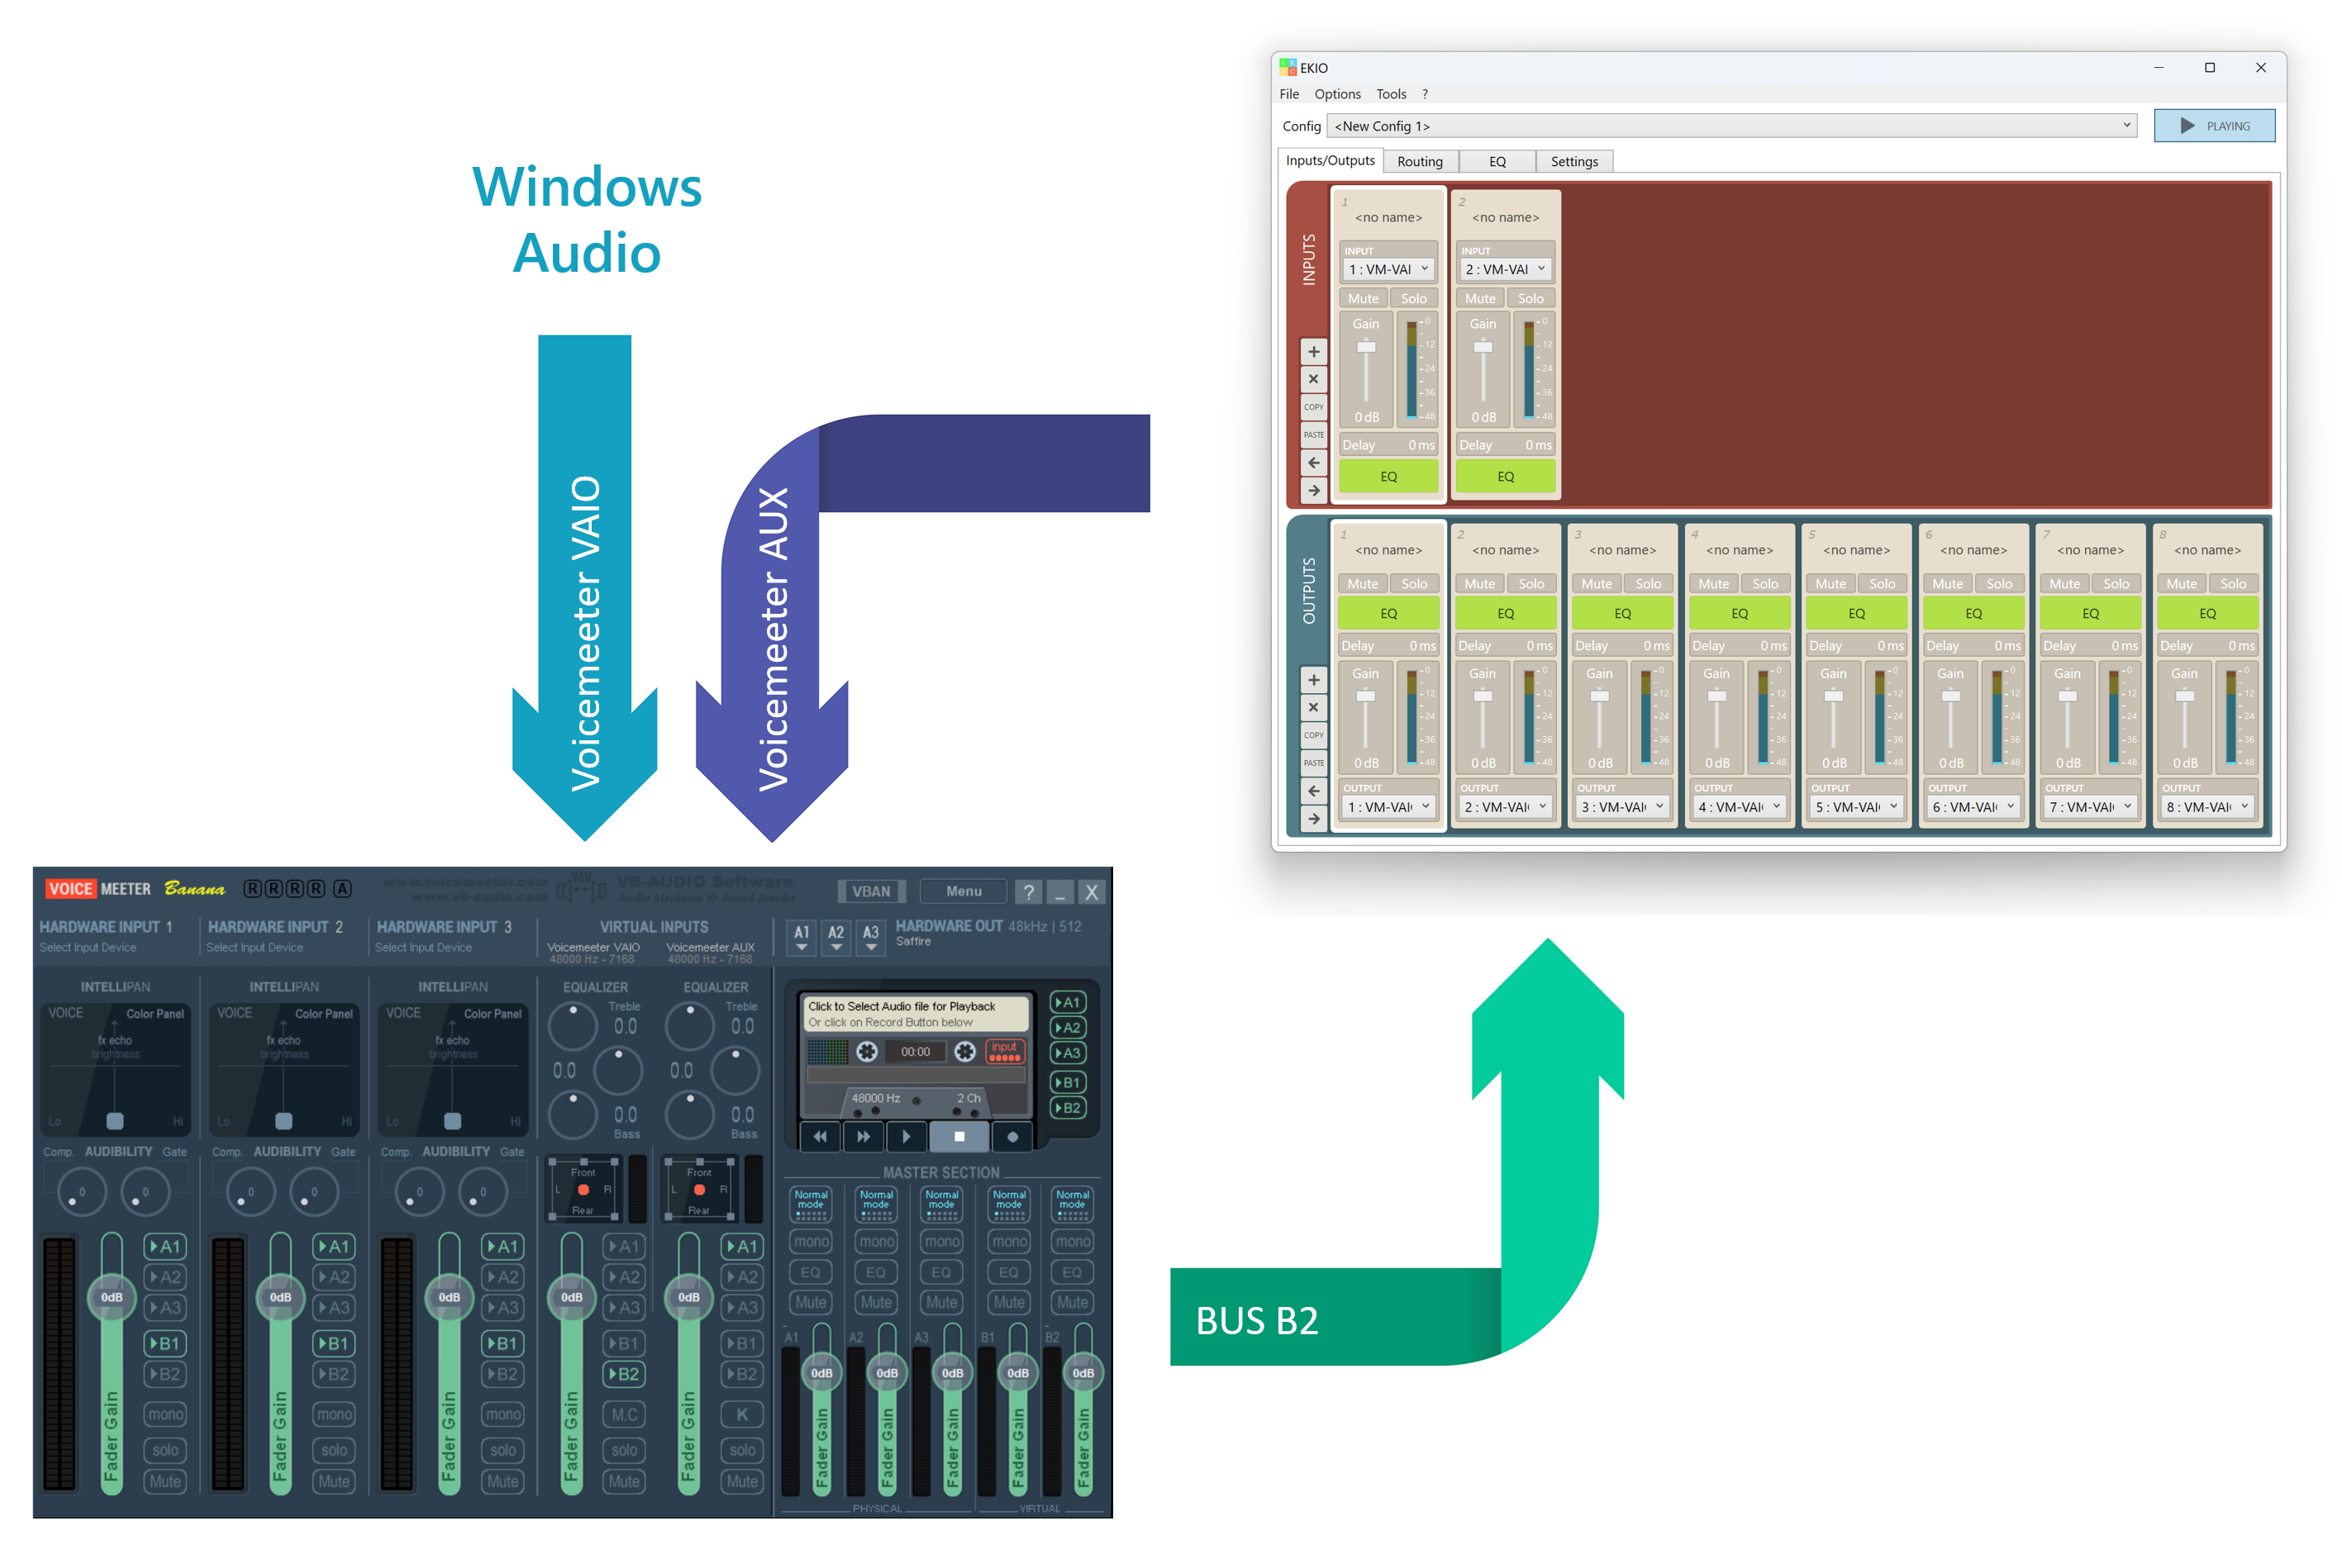Delete the selected EKIO input channel
Viewport: 2342px width, 1568px height.
point(1313,379)
